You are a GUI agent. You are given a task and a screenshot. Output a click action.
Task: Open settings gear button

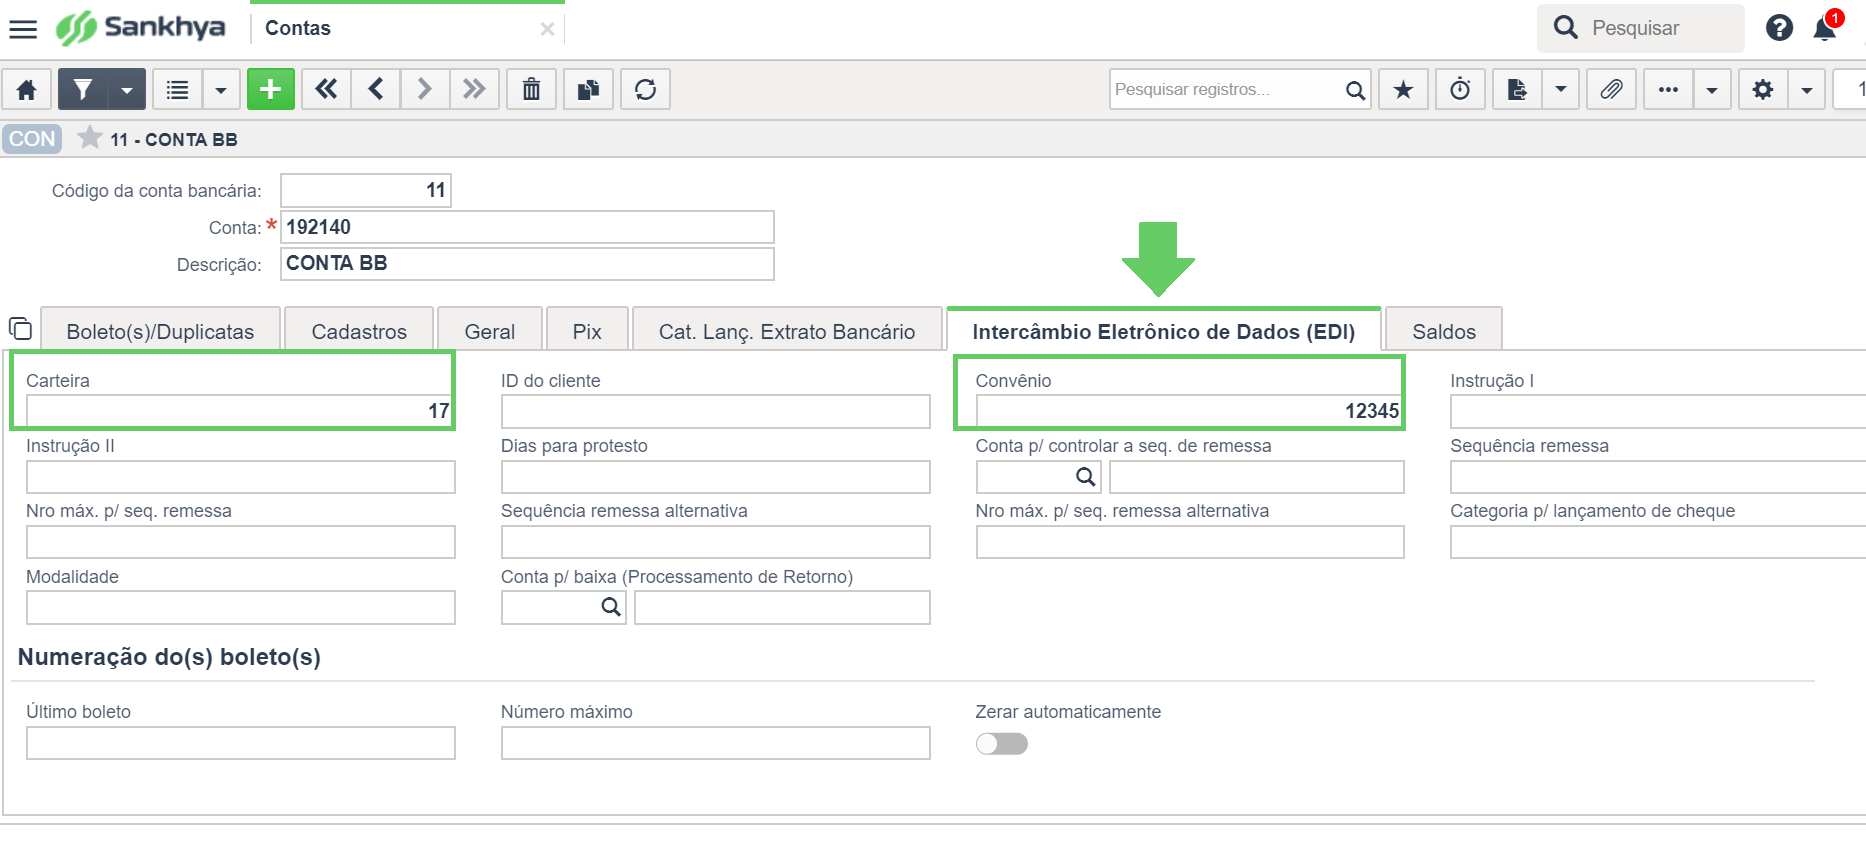pos(1763,89)
